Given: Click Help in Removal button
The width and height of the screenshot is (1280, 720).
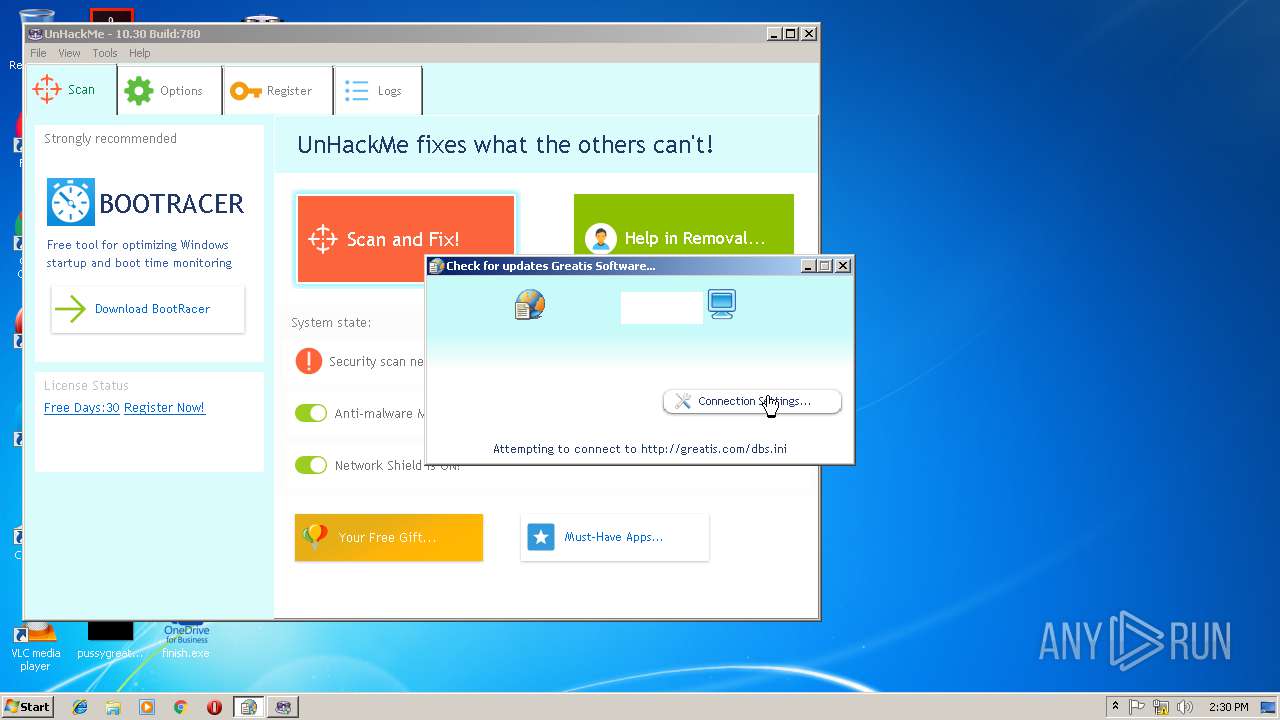Looking at the screenshot, I should [684, 225].
